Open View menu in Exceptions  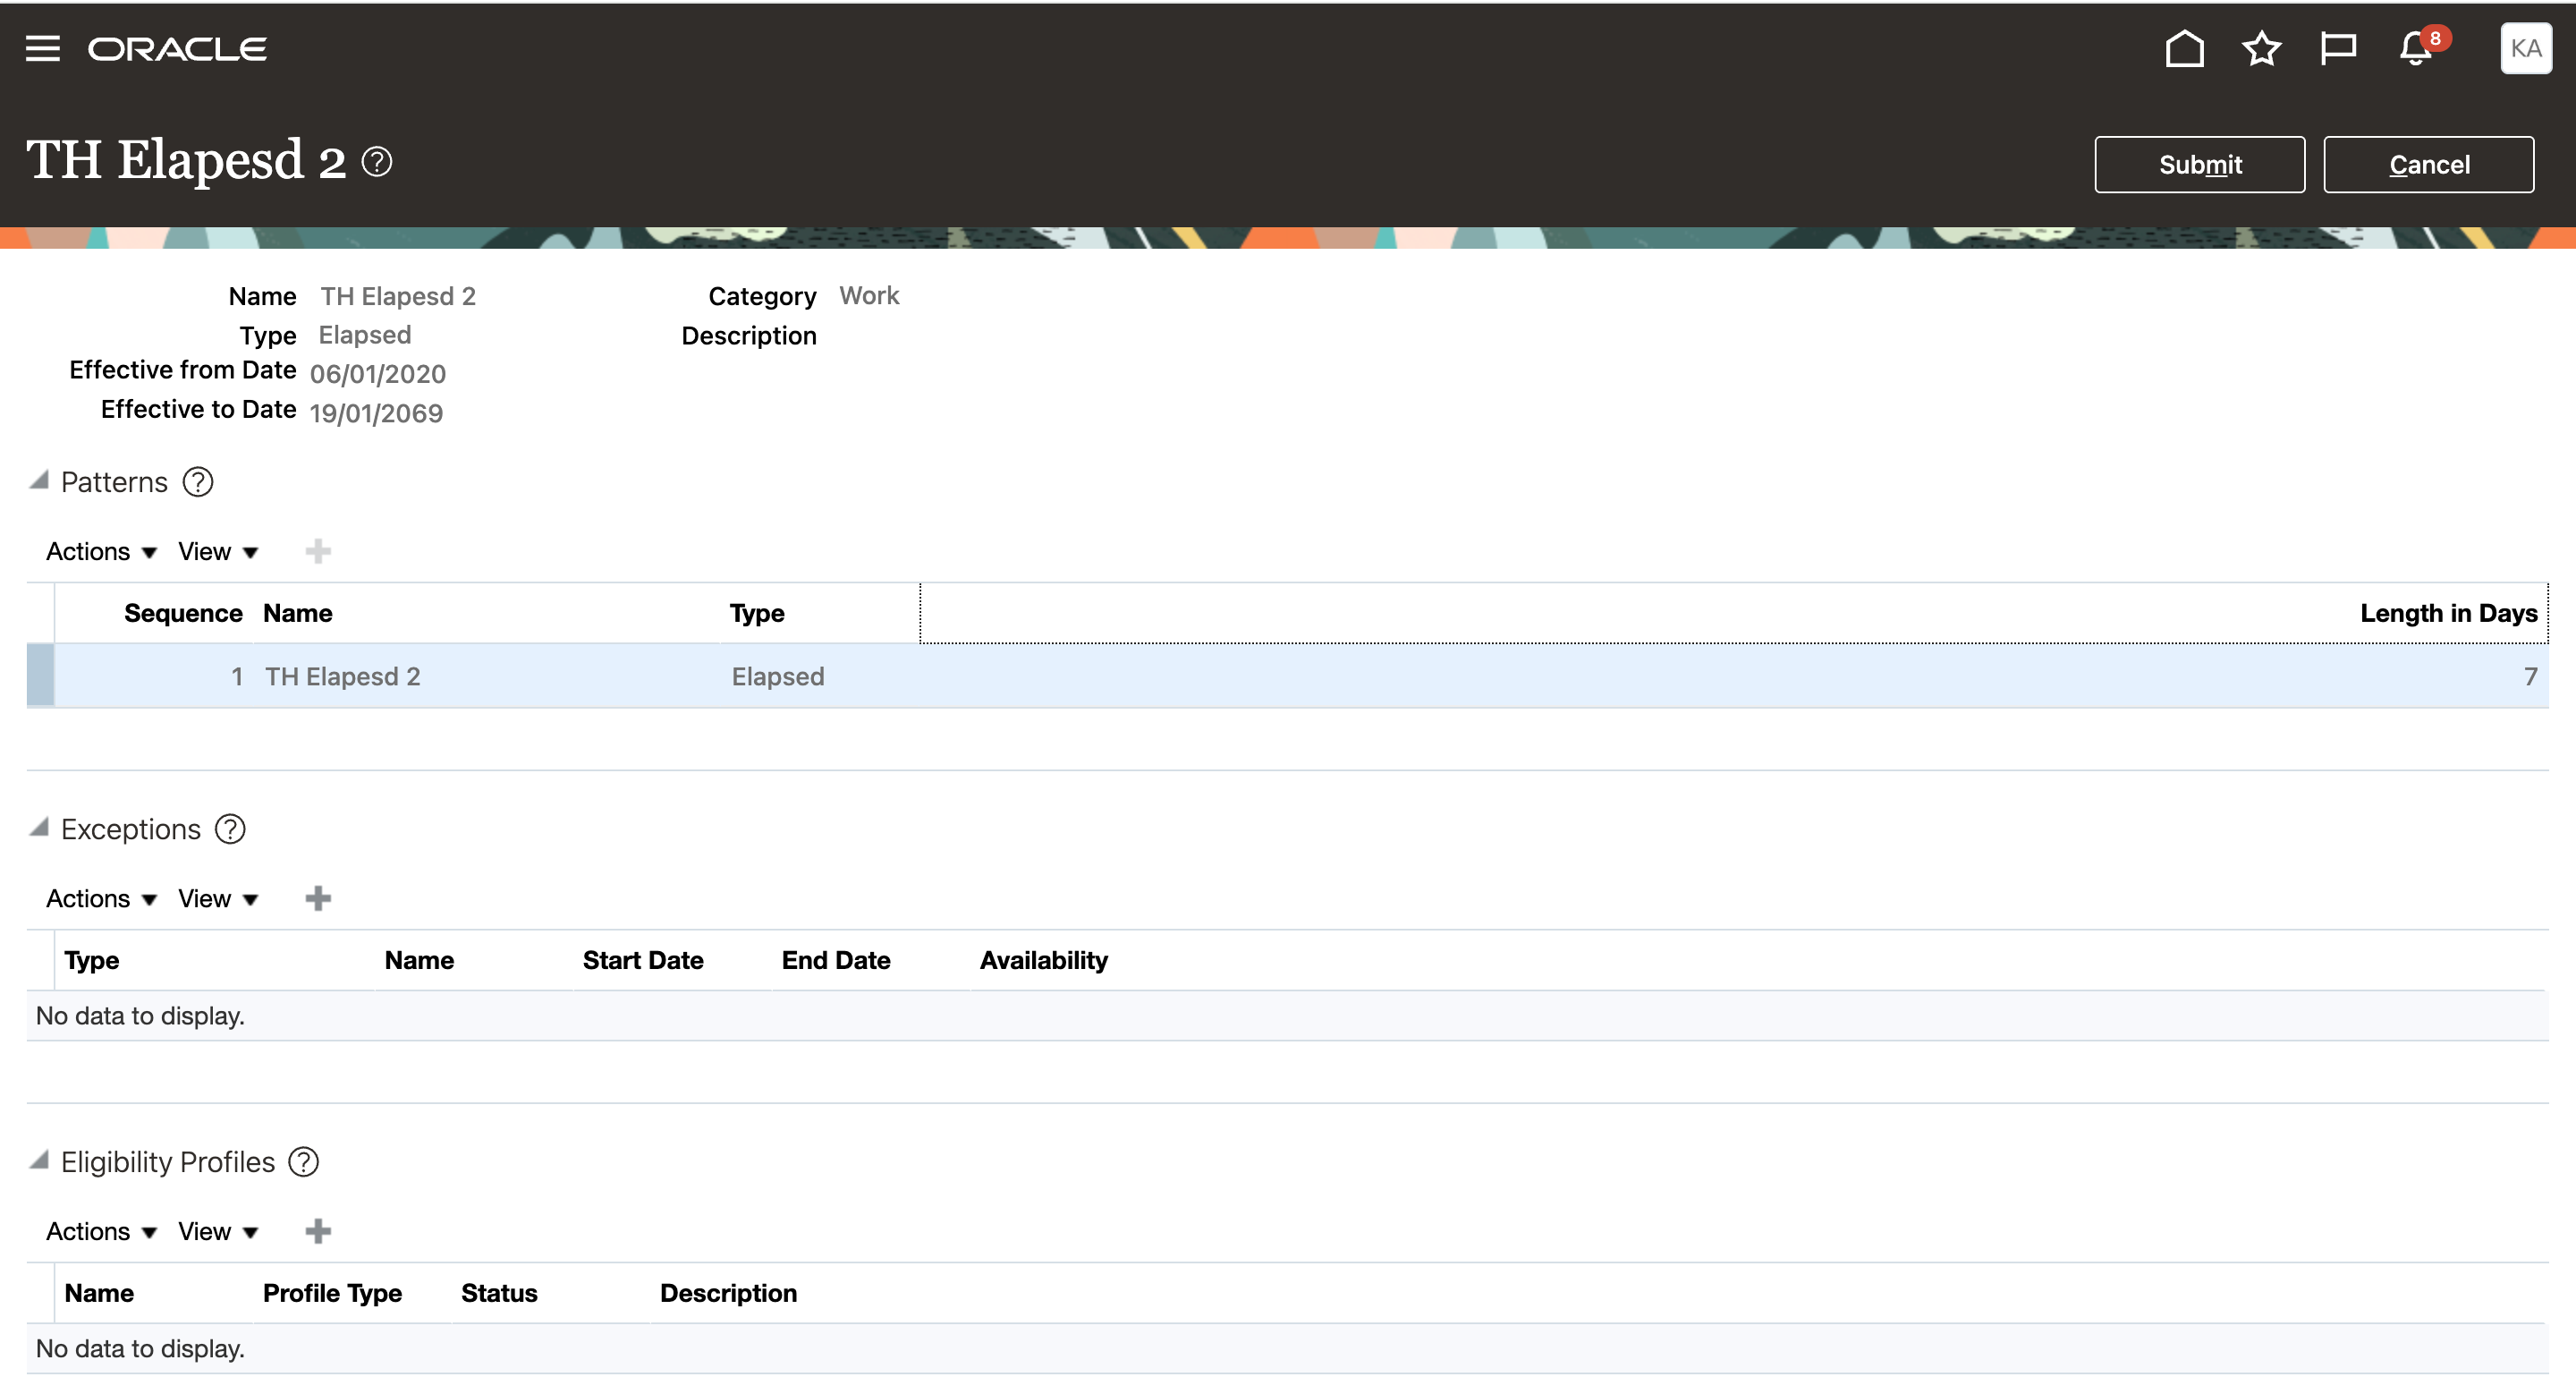[x=218, y=899]
